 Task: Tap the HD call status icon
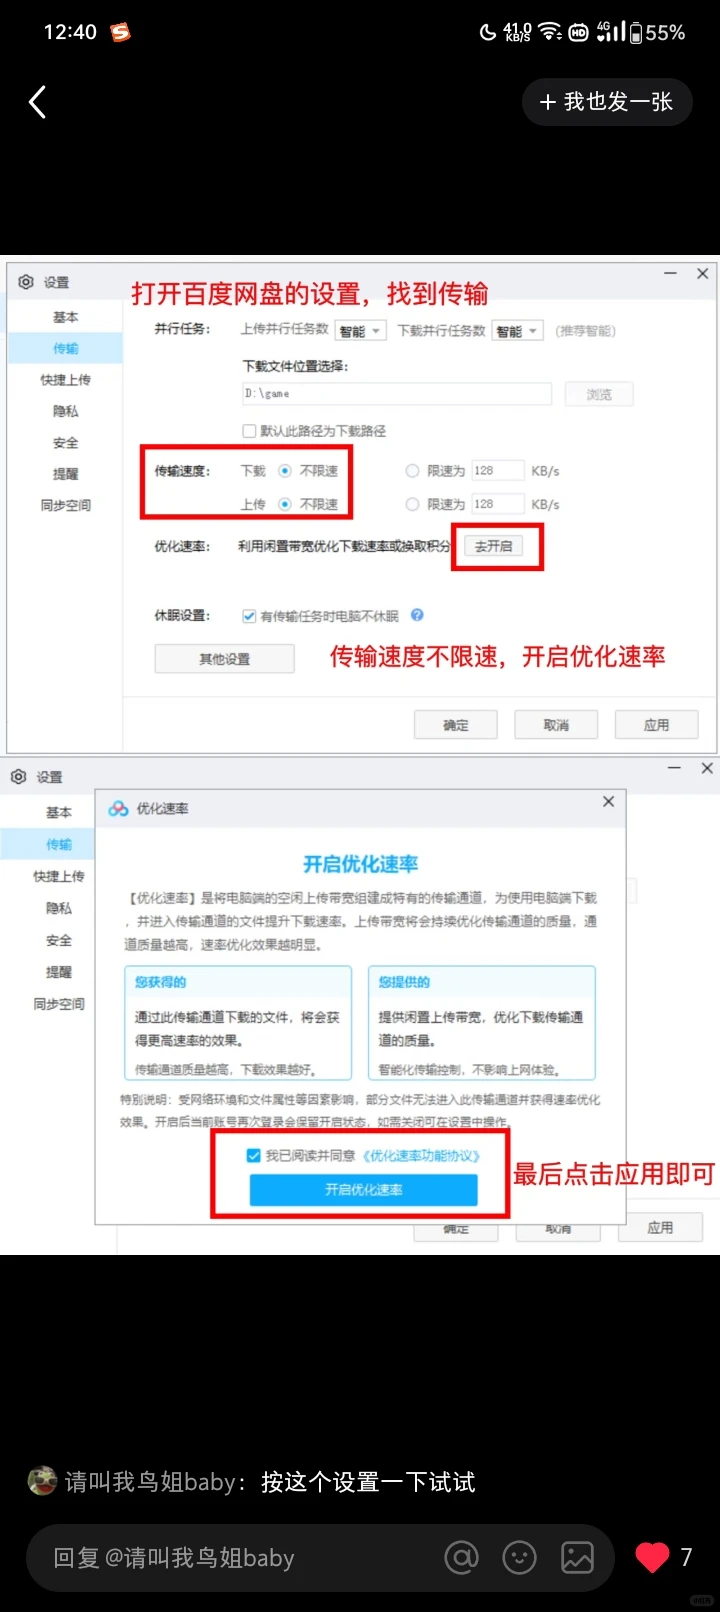(578, 33)
